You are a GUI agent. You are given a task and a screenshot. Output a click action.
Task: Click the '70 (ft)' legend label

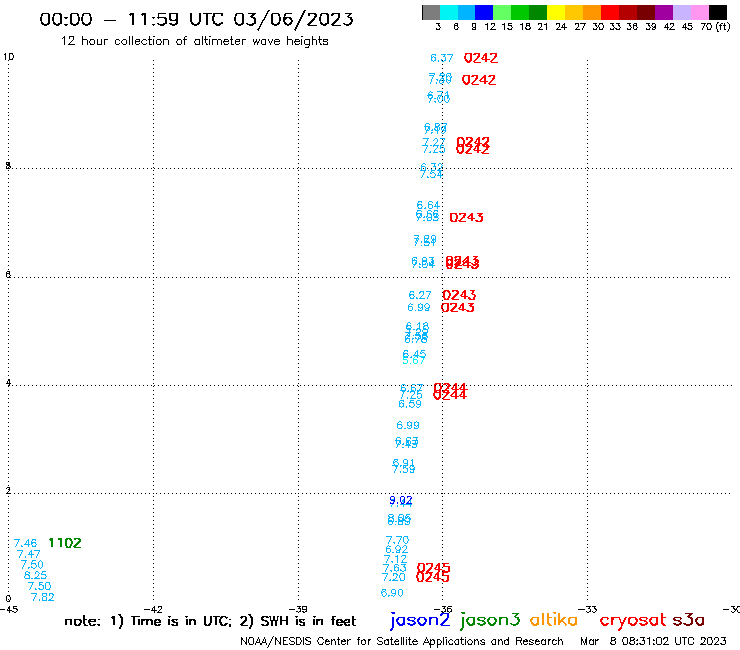point(715,26)
